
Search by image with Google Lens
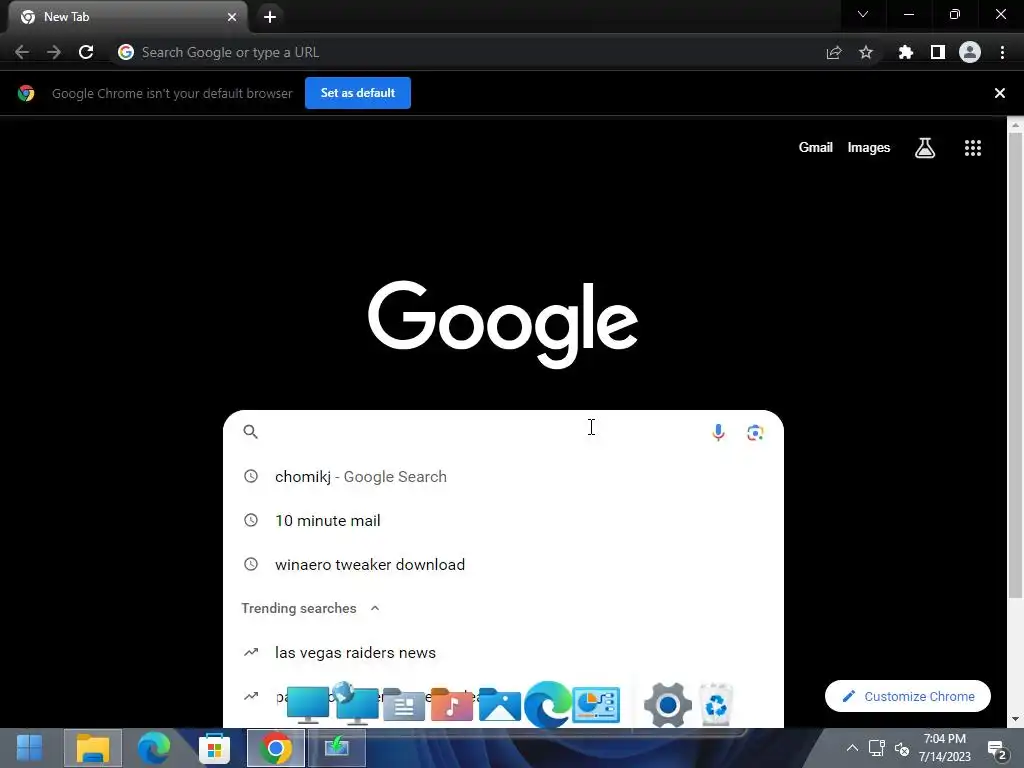[x=756, y=432]
